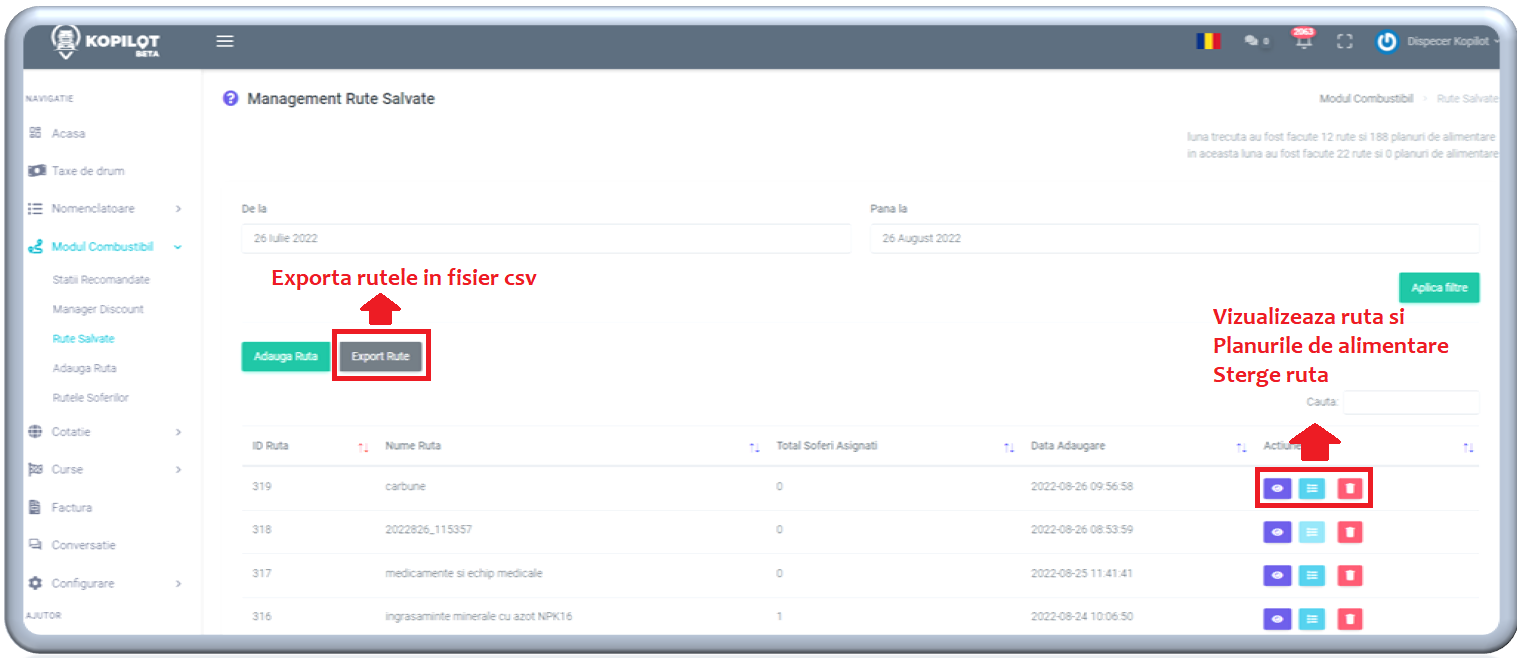Click the Cauta search input field
Screen dimensions: 1517x658
click(x=1410, y=402)
